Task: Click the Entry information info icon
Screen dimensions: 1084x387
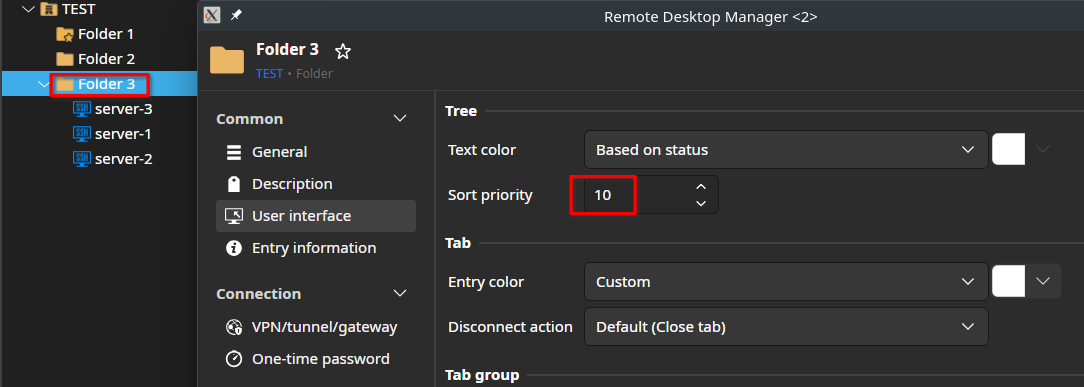Action: [x=234, y=247]
